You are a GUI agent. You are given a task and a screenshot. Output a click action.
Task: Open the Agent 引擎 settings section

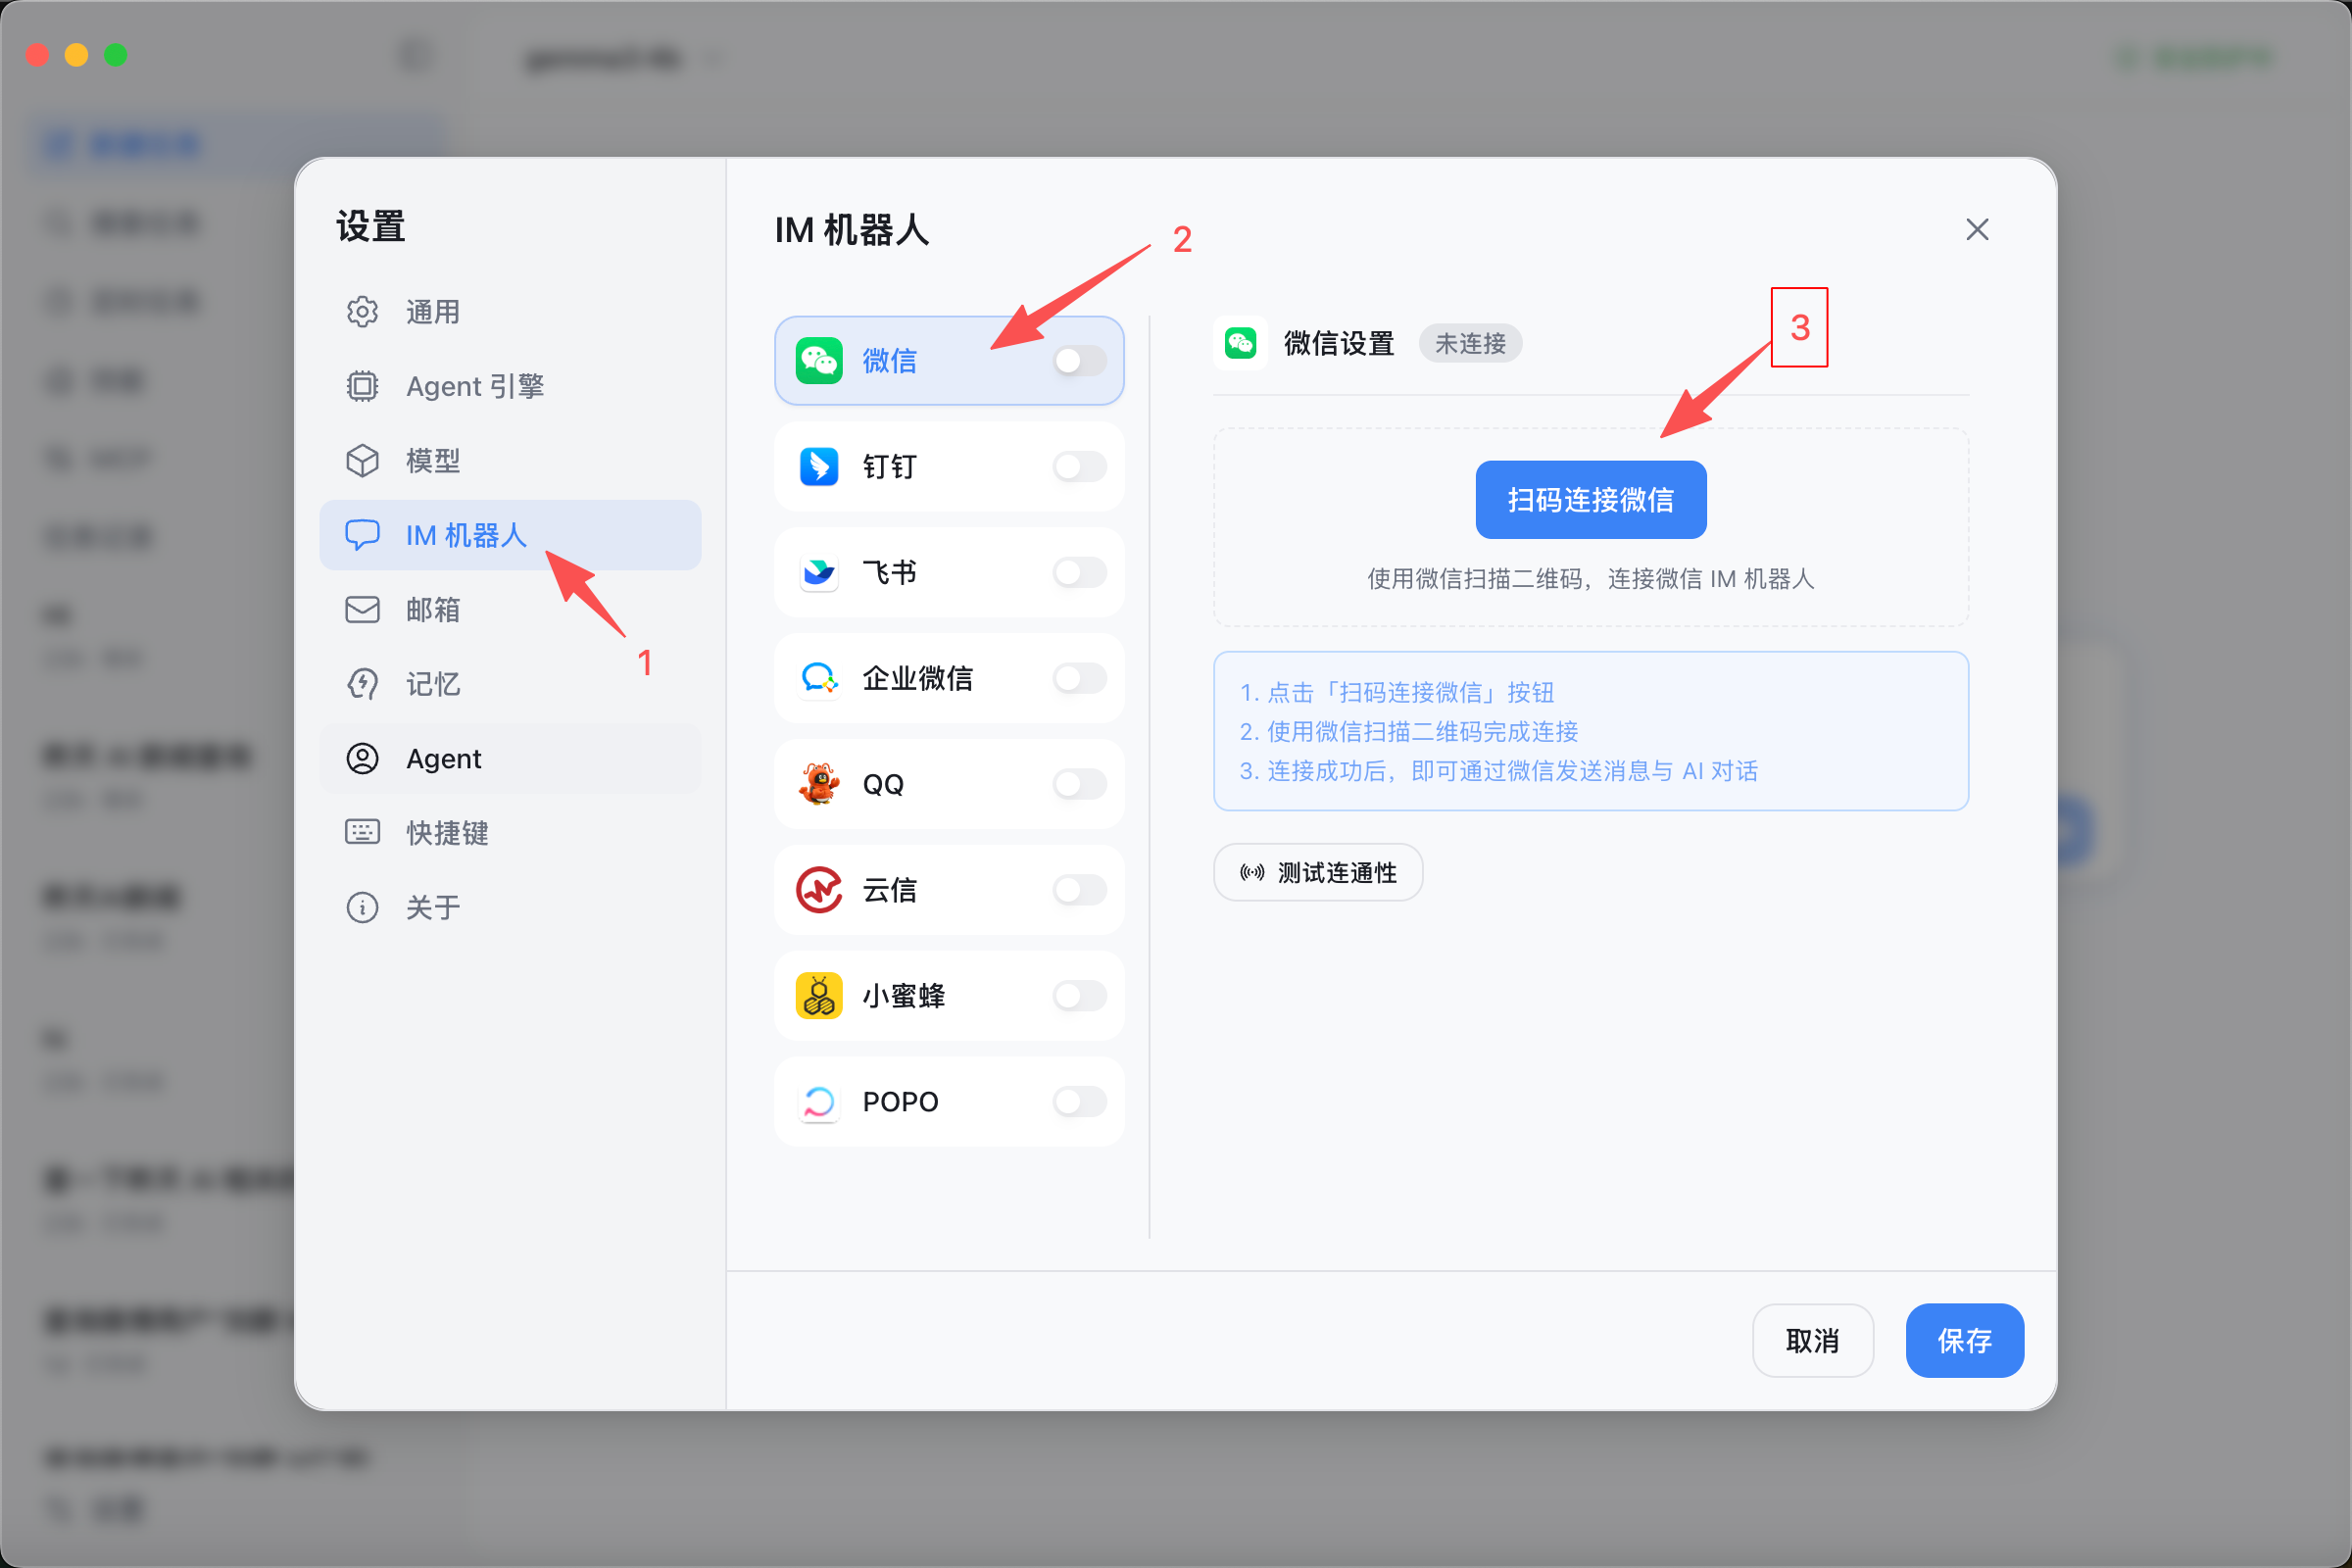coord(510,386)
